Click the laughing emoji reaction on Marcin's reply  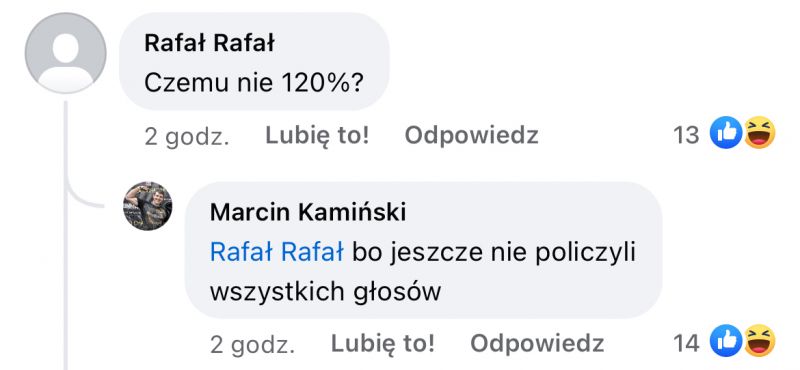(x=760, y=340)
